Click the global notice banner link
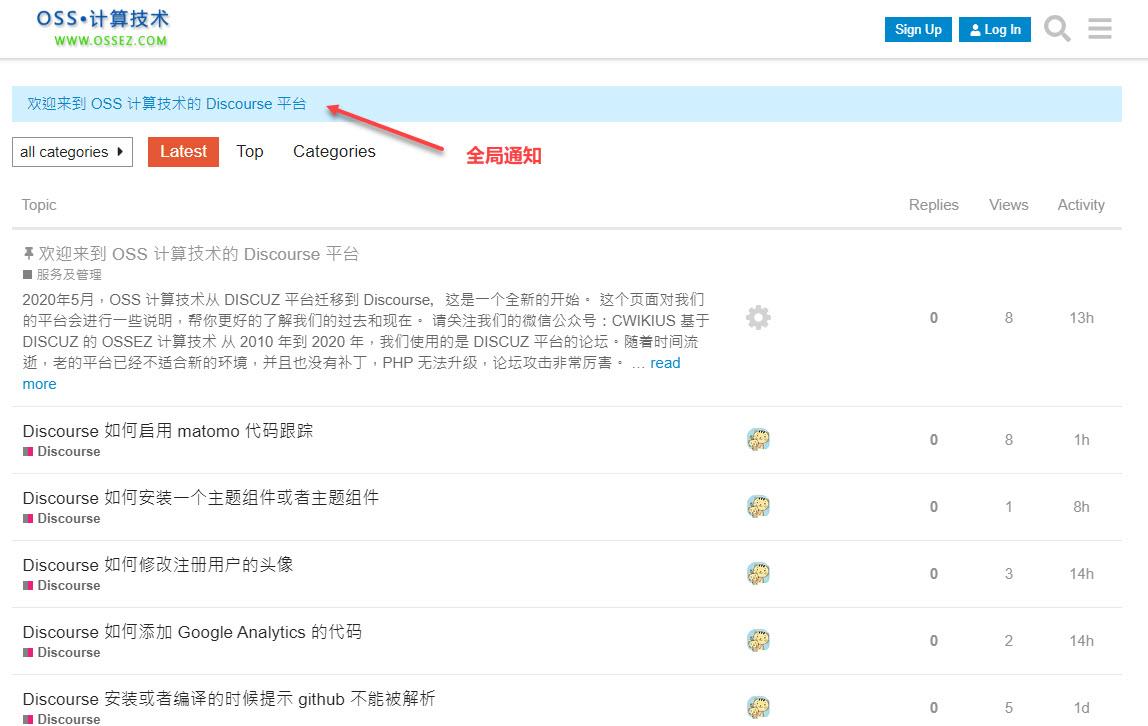The width and height of the screenshot is (1148, 726). click(167, 104)
